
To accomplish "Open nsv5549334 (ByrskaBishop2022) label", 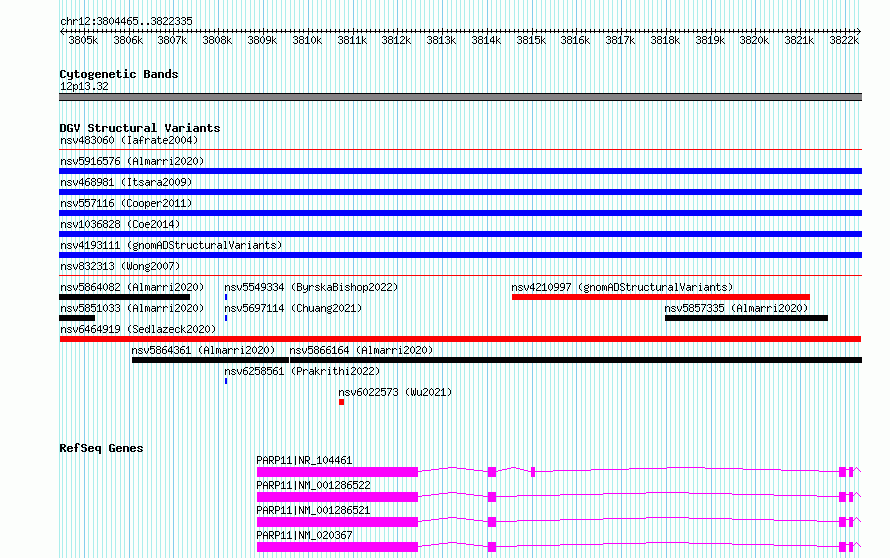I will pyautogui.click(x=311, y=287).
